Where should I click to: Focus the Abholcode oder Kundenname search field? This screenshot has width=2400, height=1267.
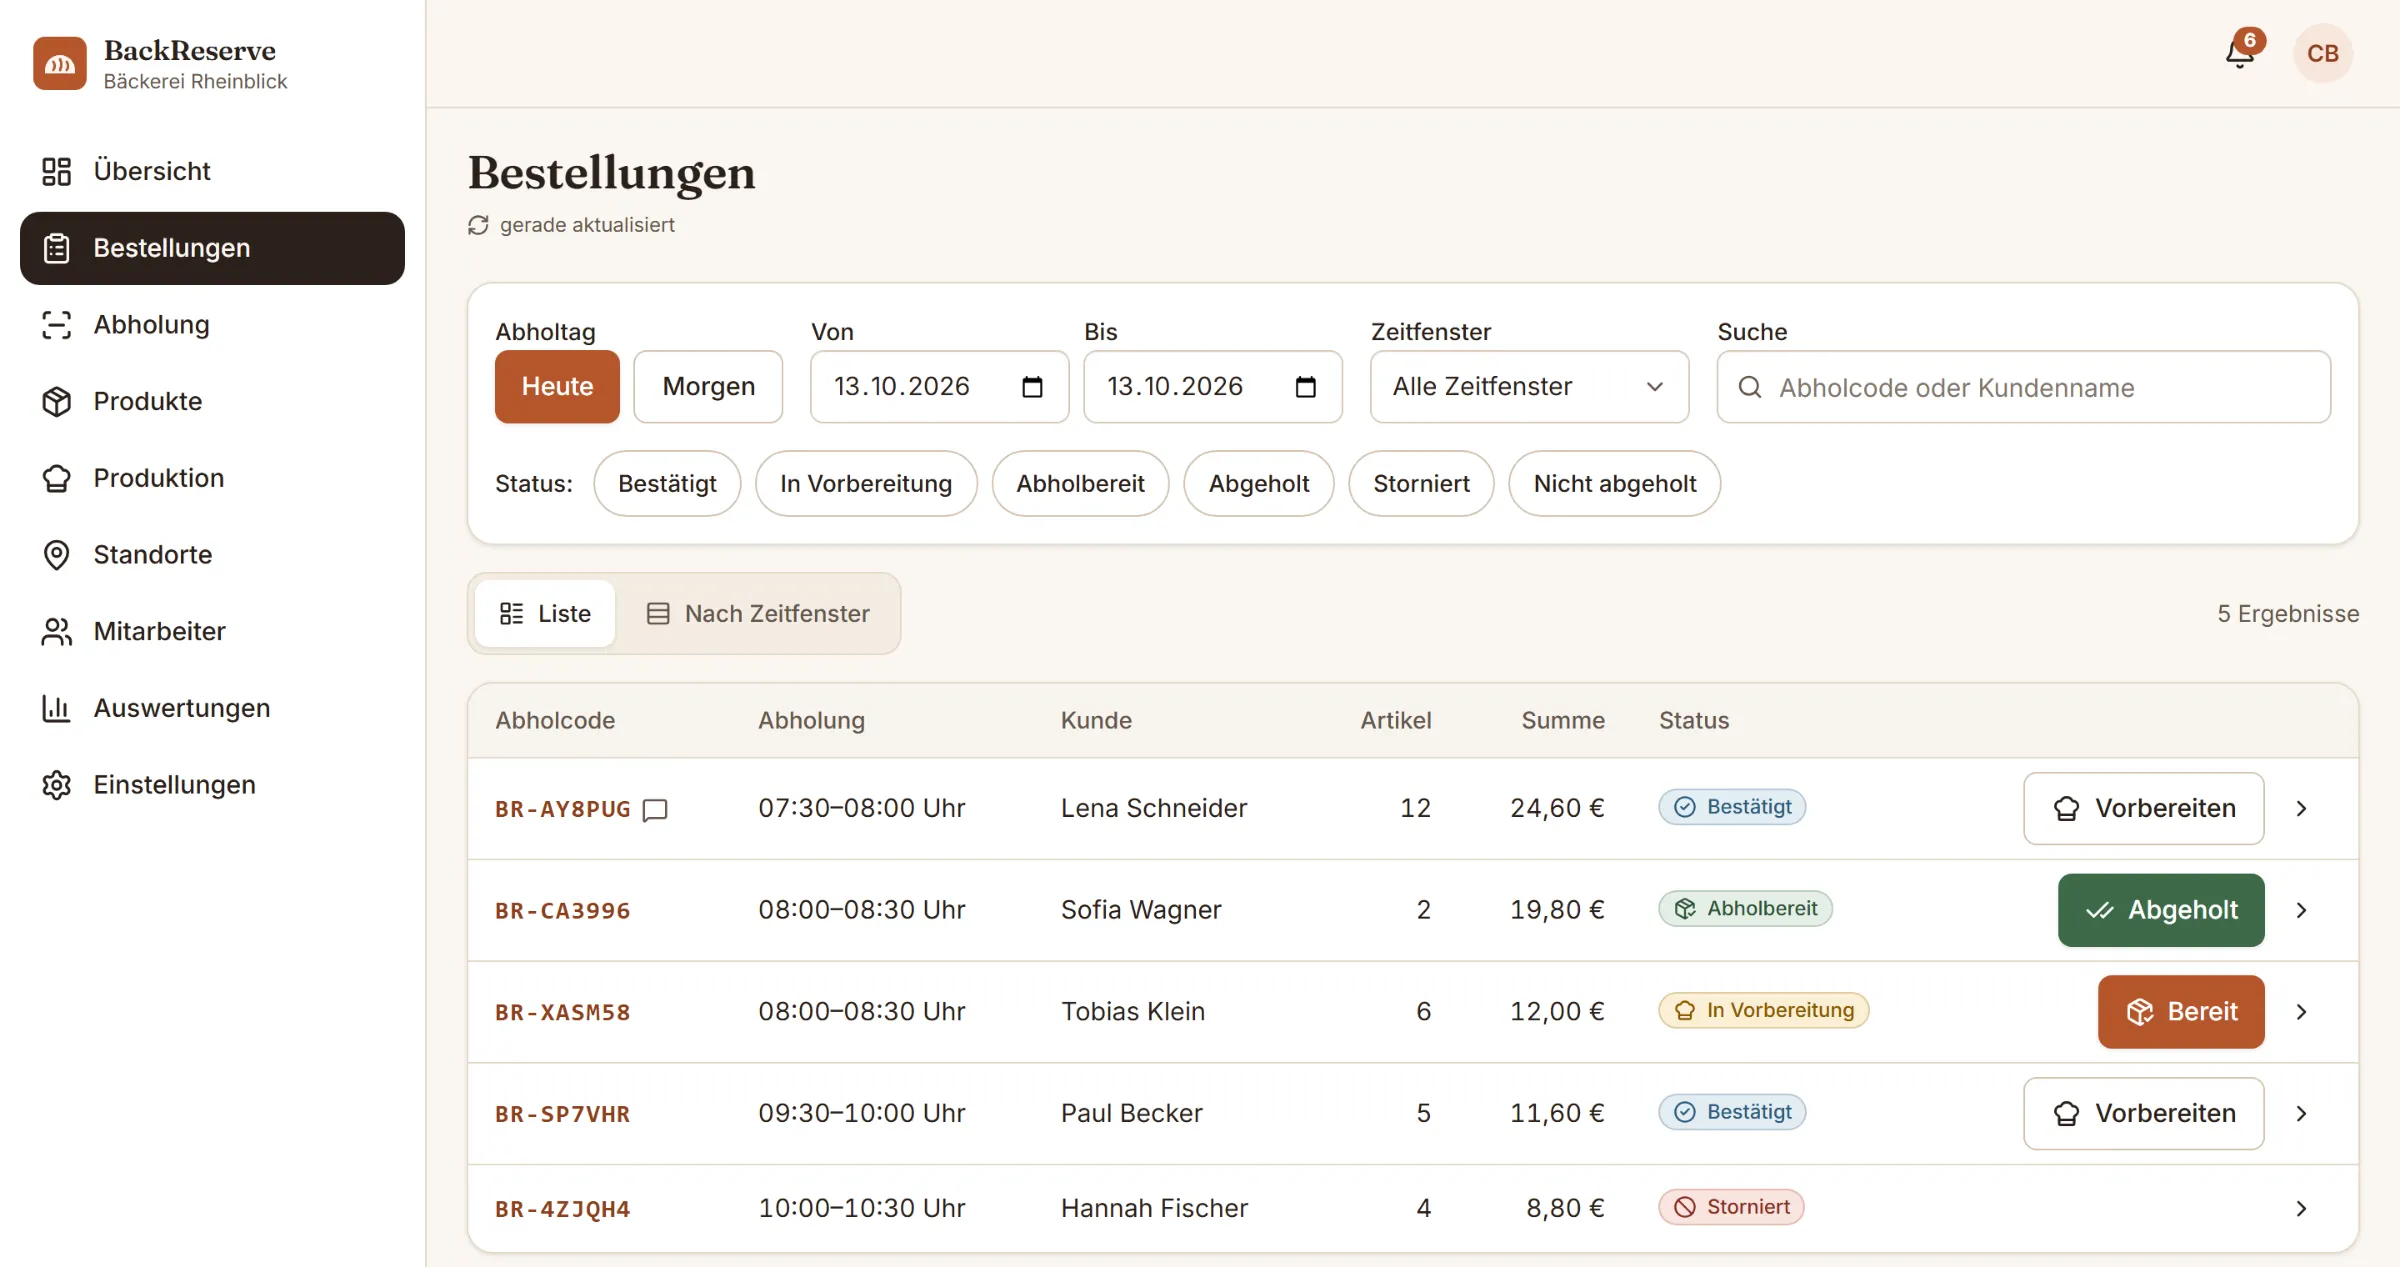tap(2024, 387)
